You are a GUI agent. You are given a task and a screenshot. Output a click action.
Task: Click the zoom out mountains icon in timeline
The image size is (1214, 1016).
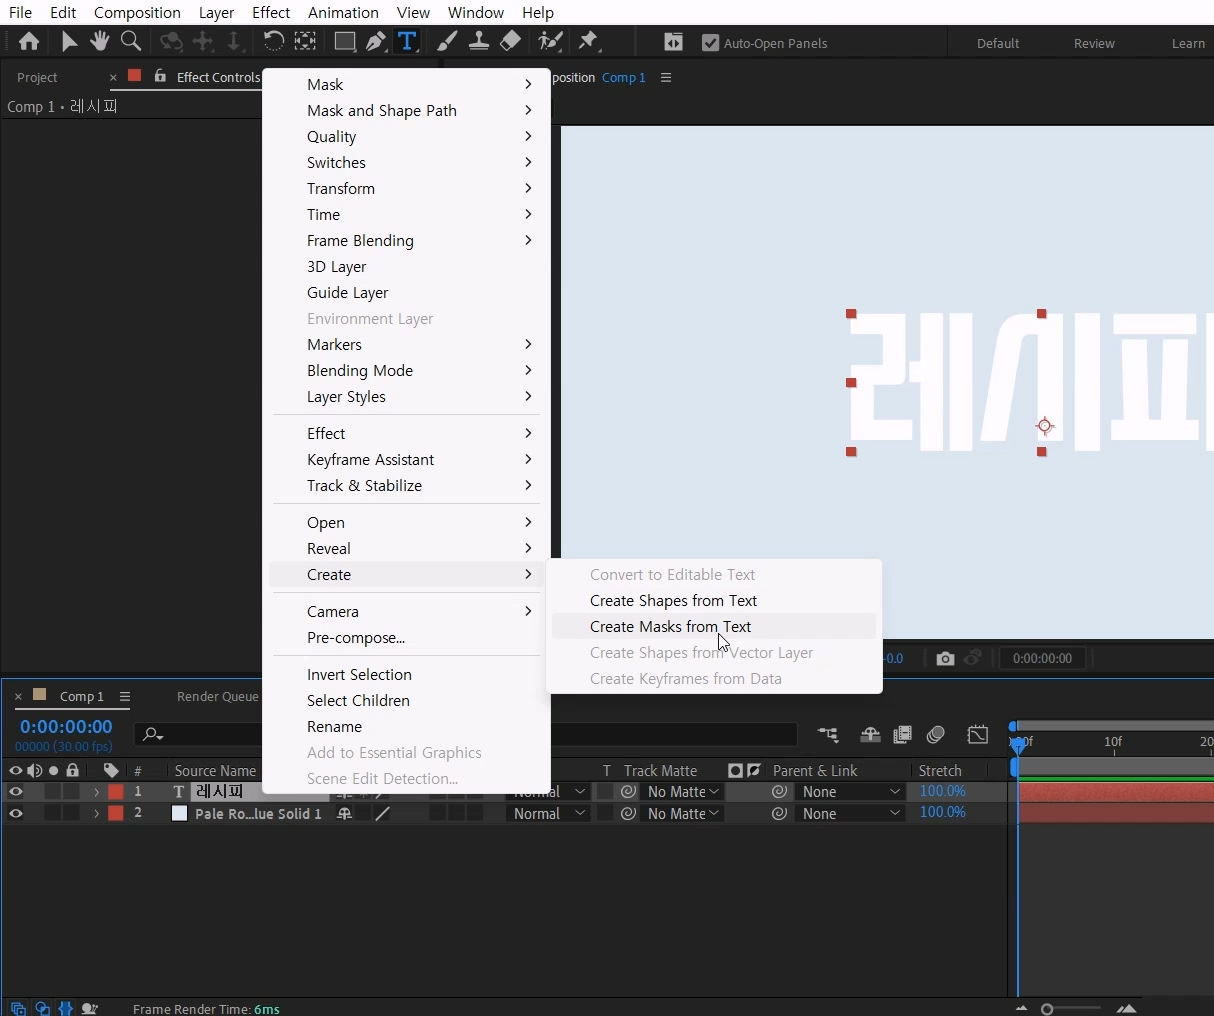[x=1022, y=1009]
